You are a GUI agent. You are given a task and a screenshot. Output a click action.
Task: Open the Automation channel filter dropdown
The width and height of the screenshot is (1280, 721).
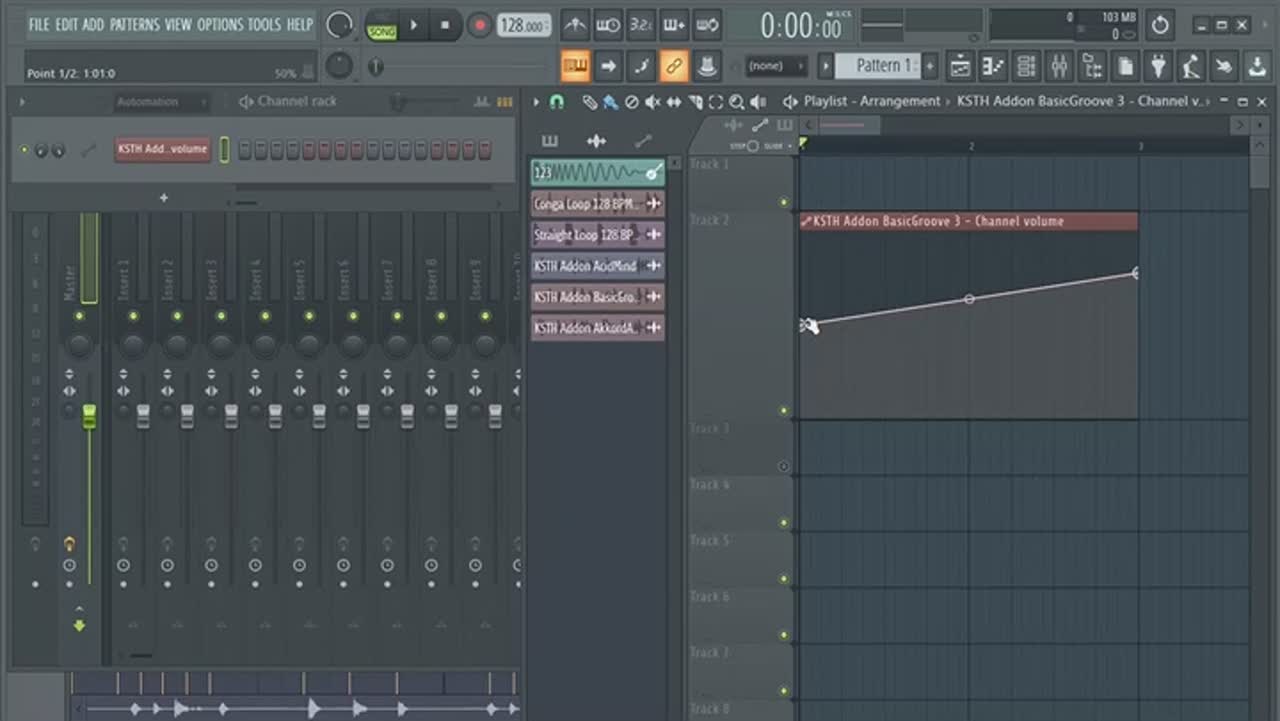[x=160, y=102]
